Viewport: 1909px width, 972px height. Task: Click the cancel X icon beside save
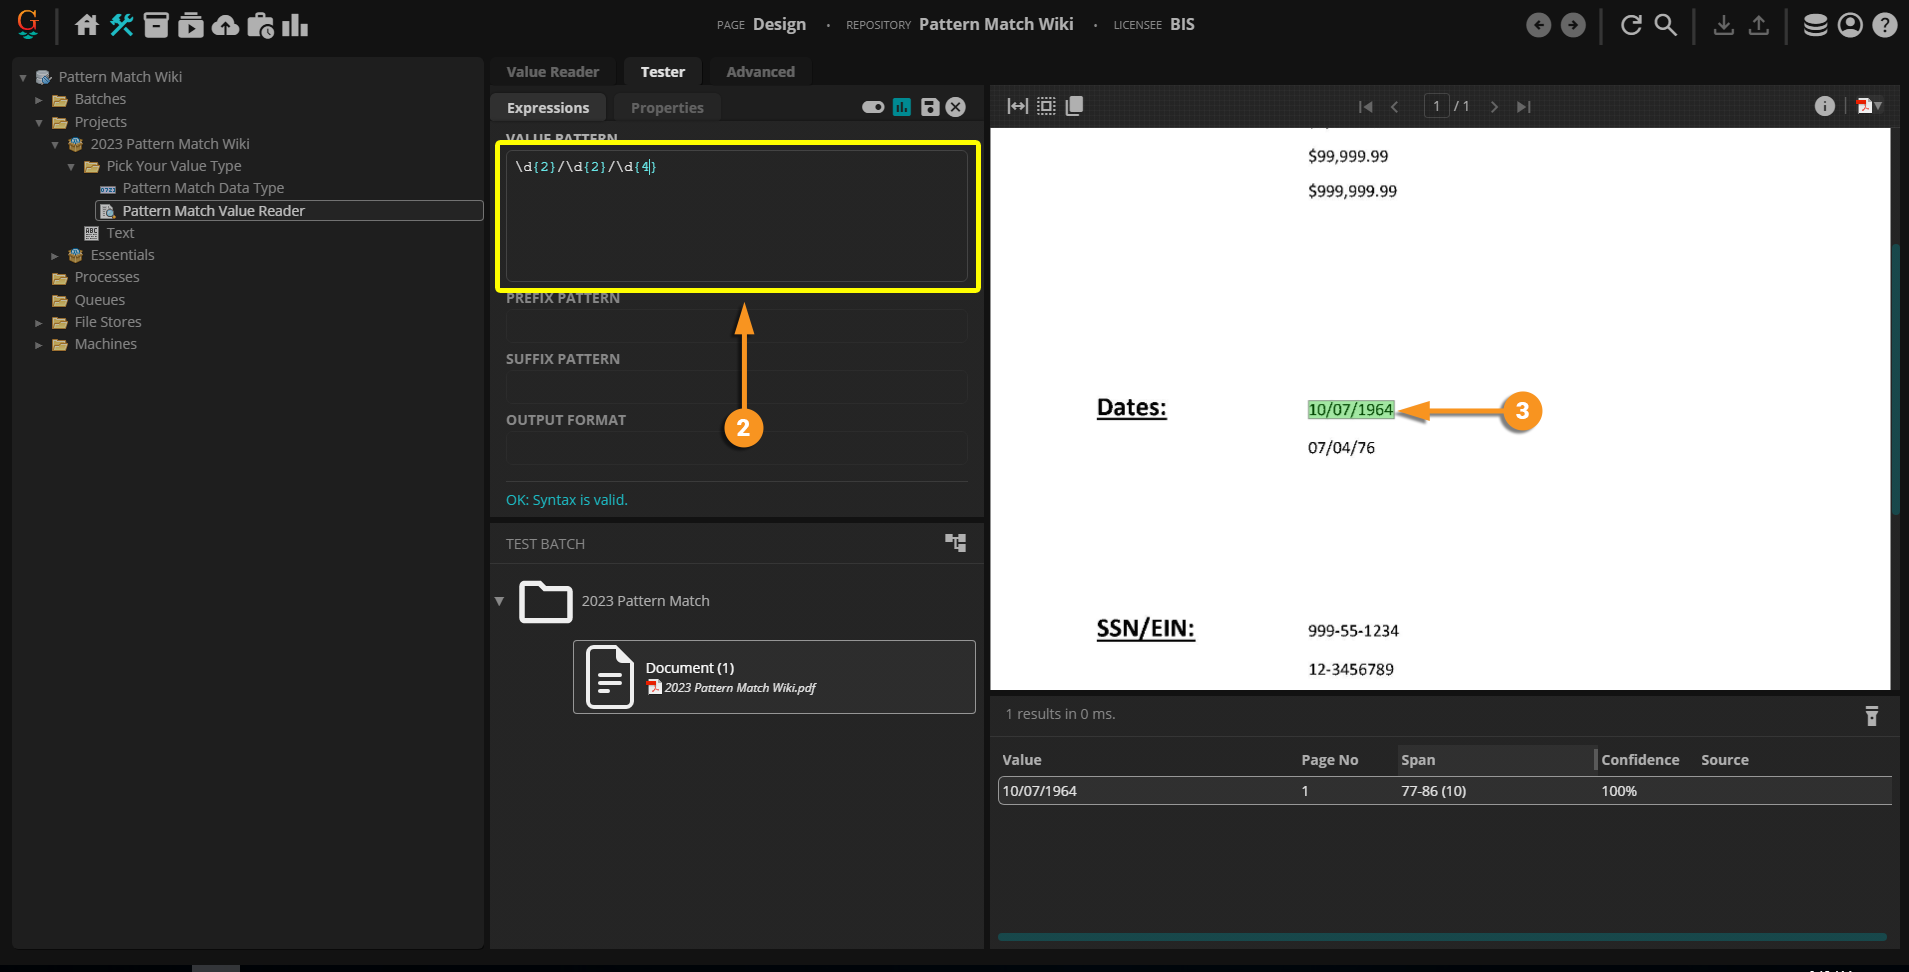click(956, 107)
